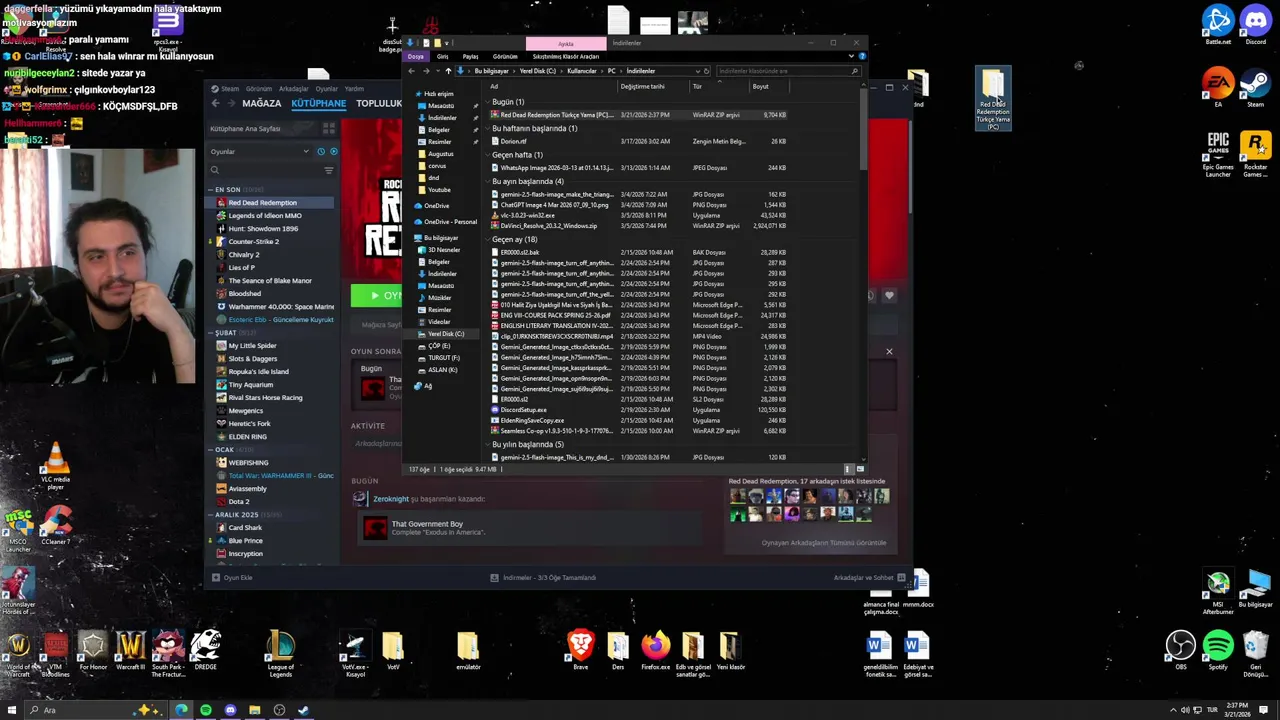Select Red Dead Redemption Türkçe Yama zip file
This screenshot has height=720, width=1280.
pyautogui.click(x=640, y=115)
